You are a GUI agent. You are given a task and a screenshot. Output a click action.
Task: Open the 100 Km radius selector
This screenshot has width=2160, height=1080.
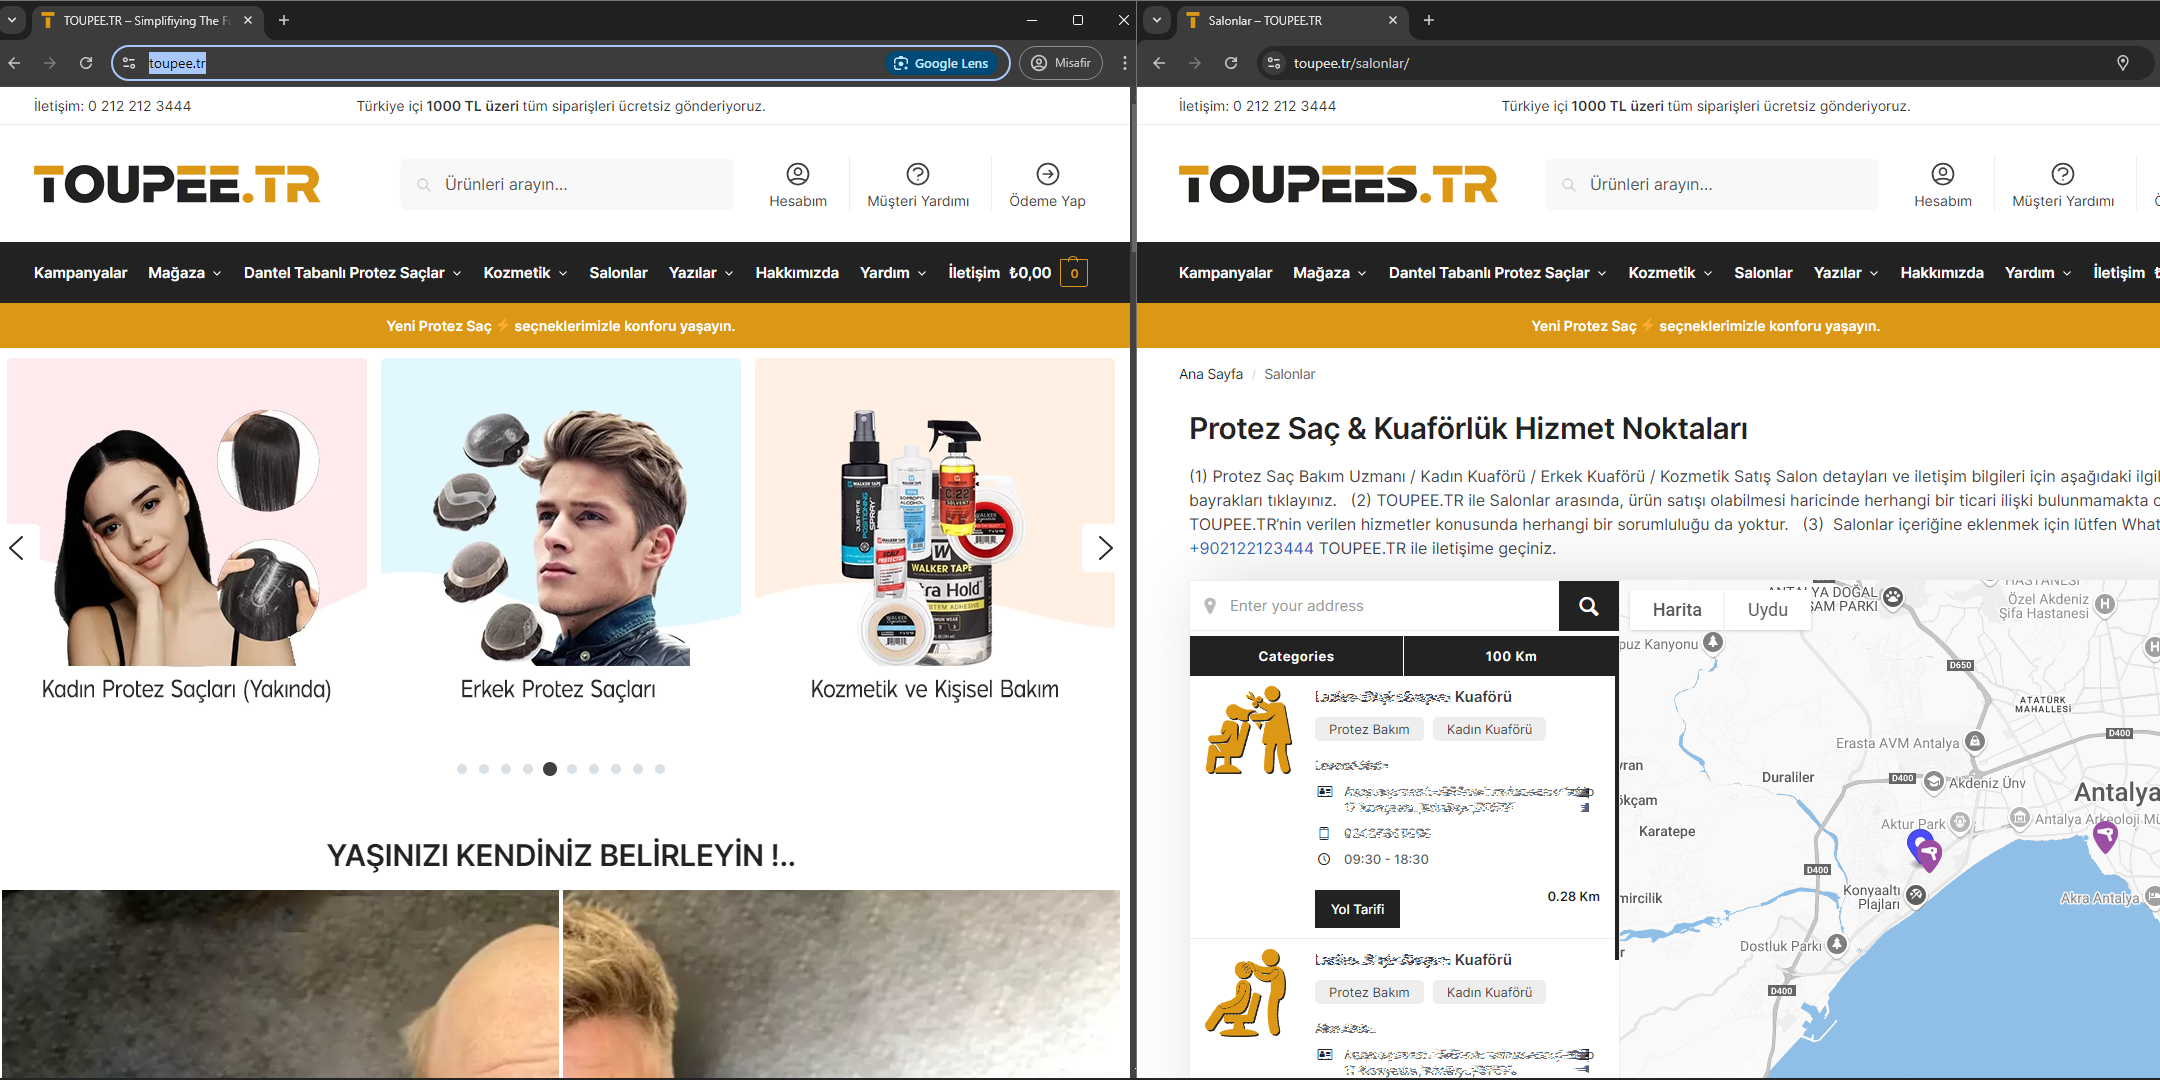pyautogui.click(x=1510, y=656)
